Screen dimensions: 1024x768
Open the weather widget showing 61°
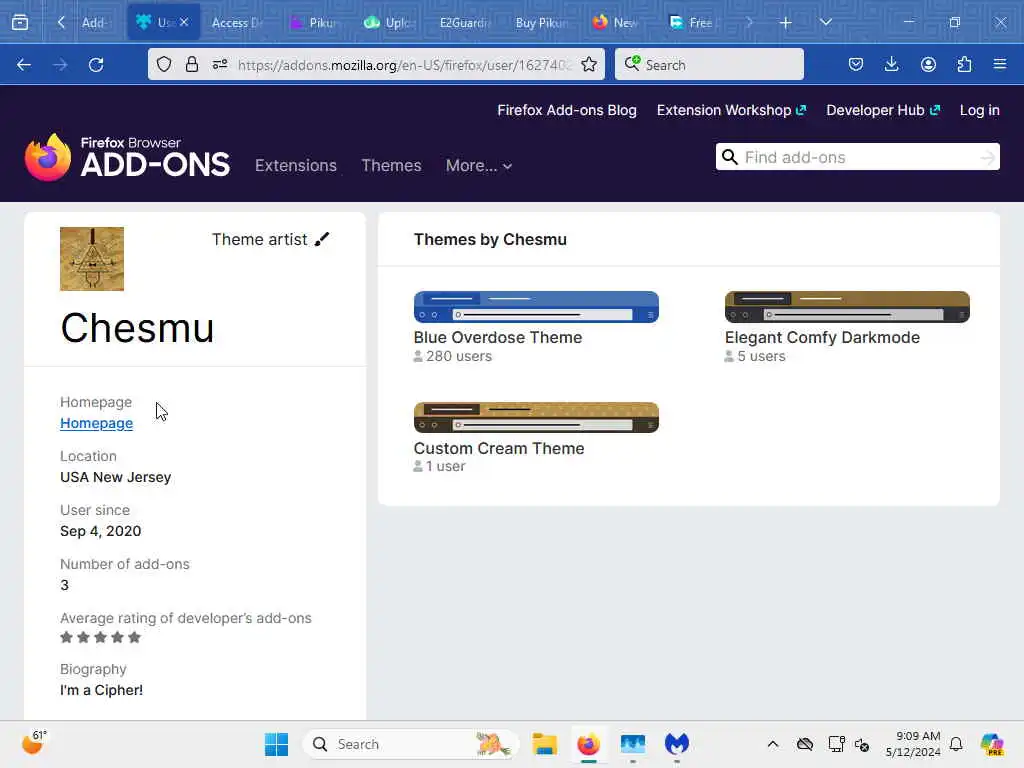34,743
